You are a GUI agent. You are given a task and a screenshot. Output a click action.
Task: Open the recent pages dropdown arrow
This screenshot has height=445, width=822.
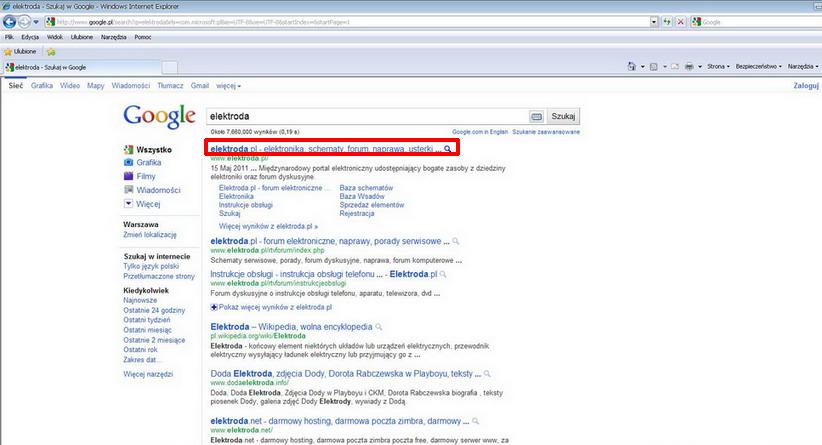click(x=36, y=22)
